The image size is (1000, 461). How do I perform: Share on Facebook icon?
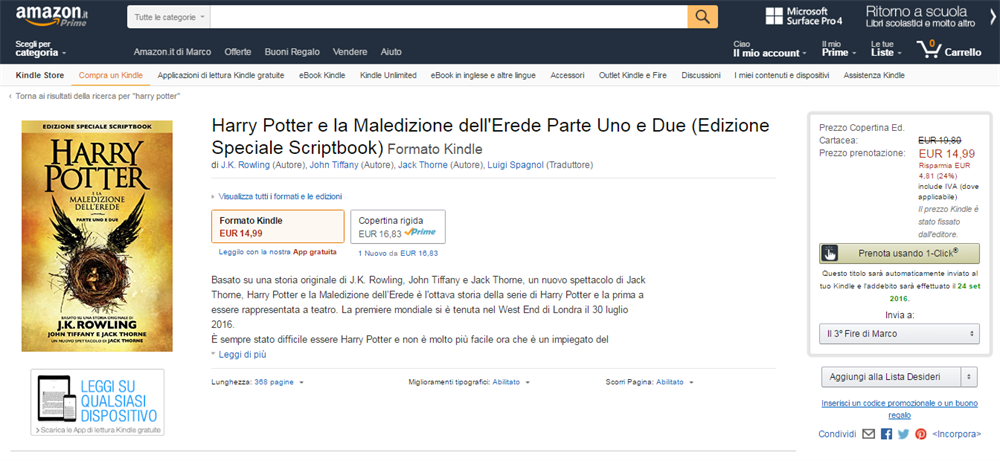pos(886,434)
